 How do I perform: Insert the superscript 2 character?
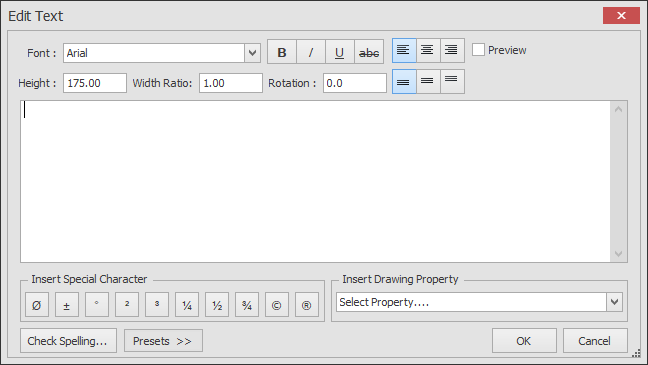pos(127,305)
